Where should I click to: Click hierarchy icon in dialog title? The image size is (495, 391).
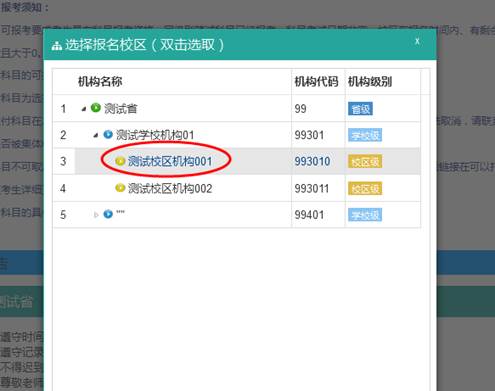(x=57, y=46)
